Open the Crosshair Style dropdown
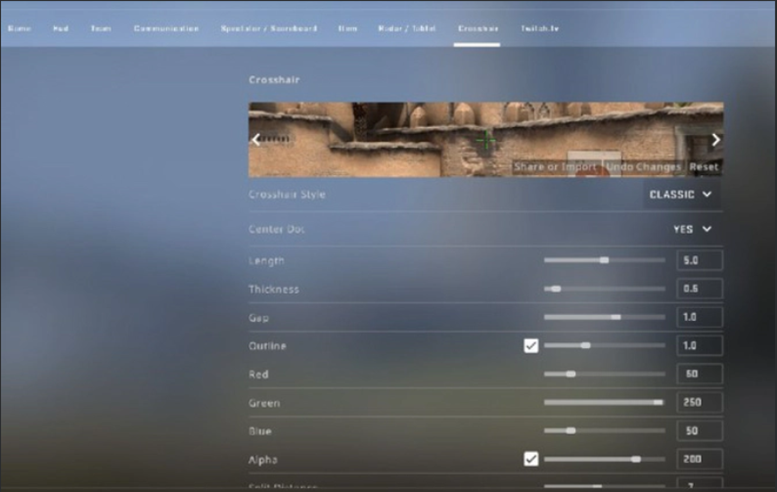777x492 pixels. click(681, 194)
